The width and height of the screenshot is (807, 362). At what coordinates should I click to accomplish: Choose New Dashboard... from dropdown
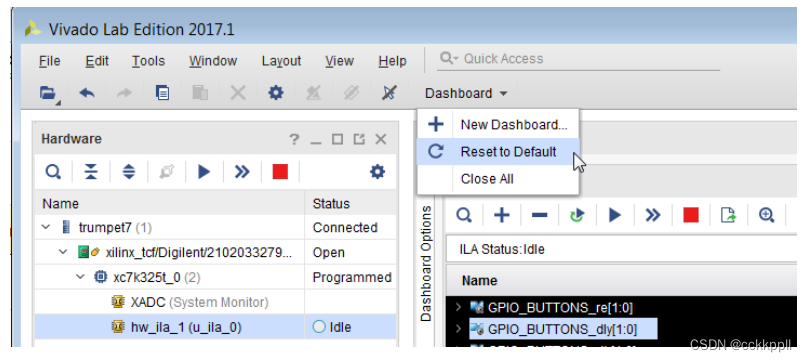click(x=498, y=125)
